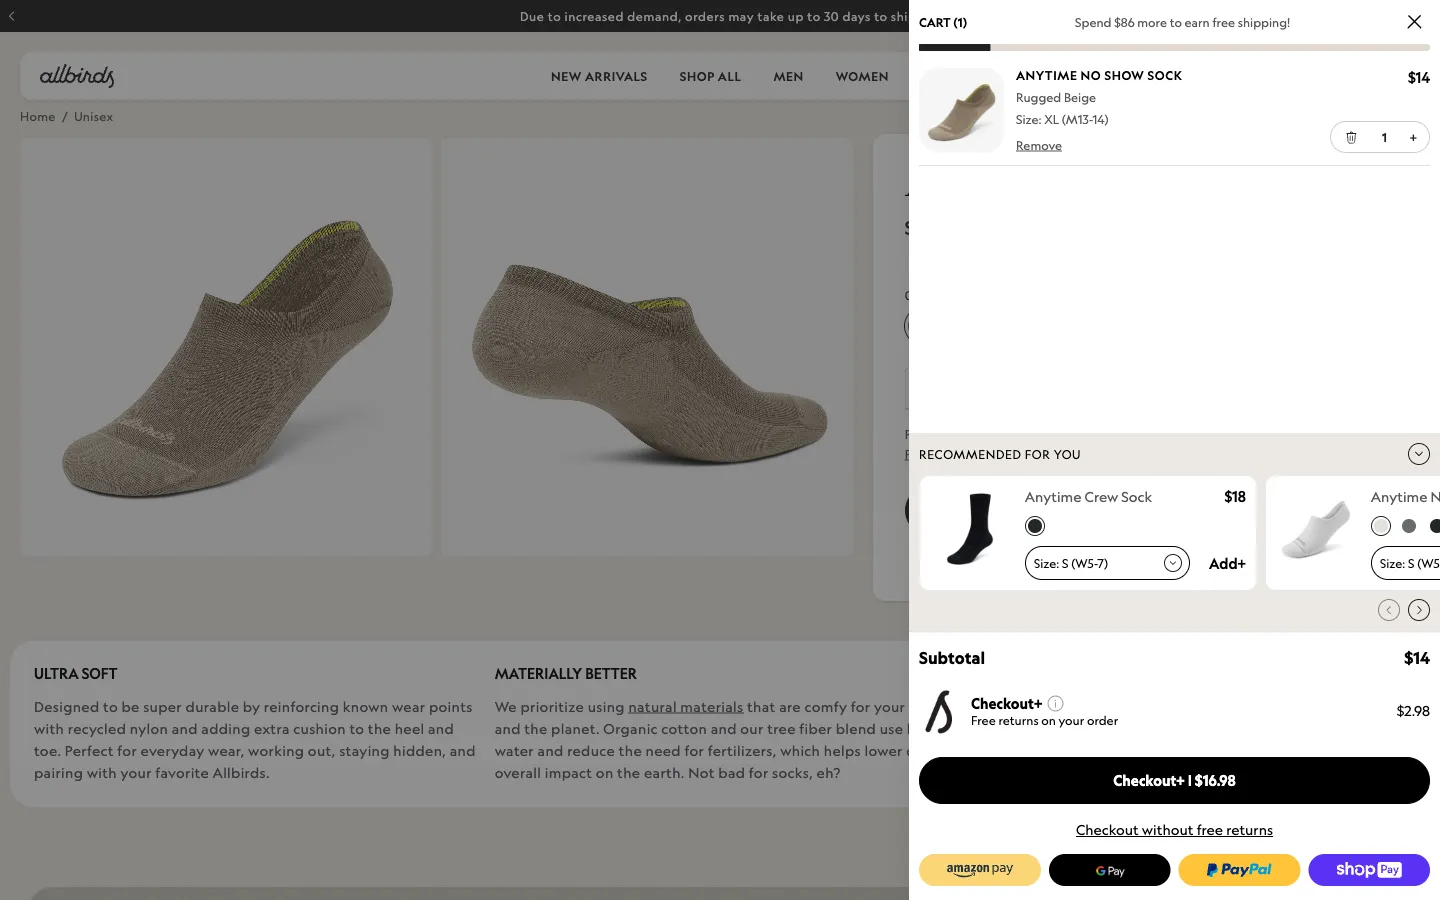Image resolution: width=1440 pixels, height=900 pixels.
Task: Show previous recommended product with left arrow
Action: click(x=1388, y=610)
